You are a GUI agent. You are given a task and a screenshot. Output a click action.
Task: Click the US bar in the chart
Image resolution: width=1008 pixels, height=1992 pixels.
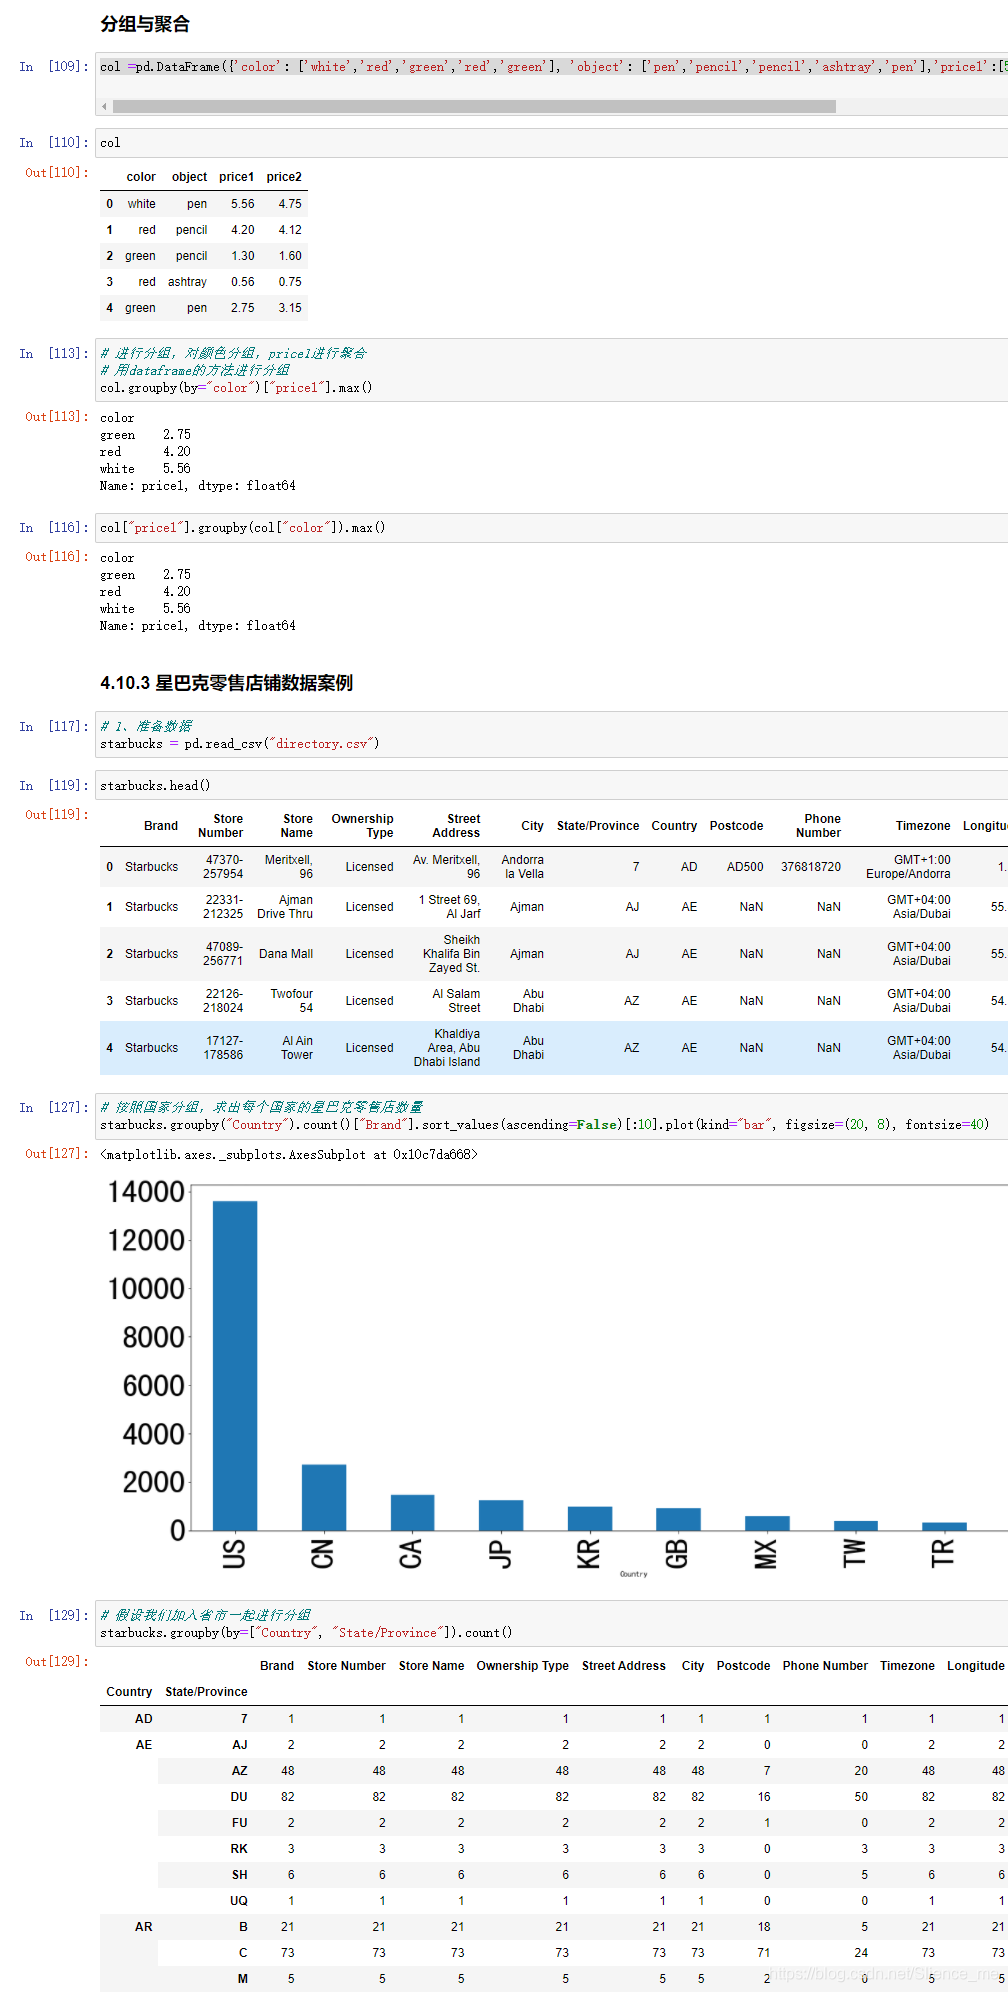pos(235,1366)
